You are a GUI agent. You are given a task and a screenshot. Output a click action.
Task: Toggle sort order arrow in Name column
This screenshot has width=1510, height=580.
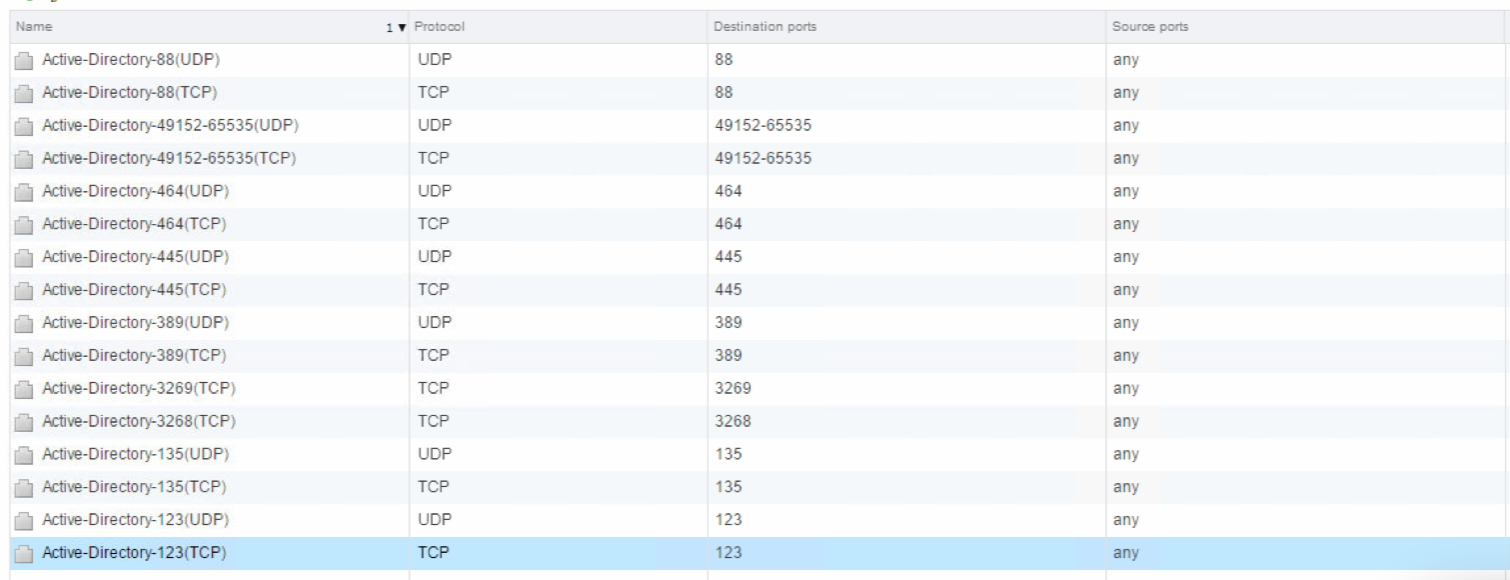coord(402,27)
